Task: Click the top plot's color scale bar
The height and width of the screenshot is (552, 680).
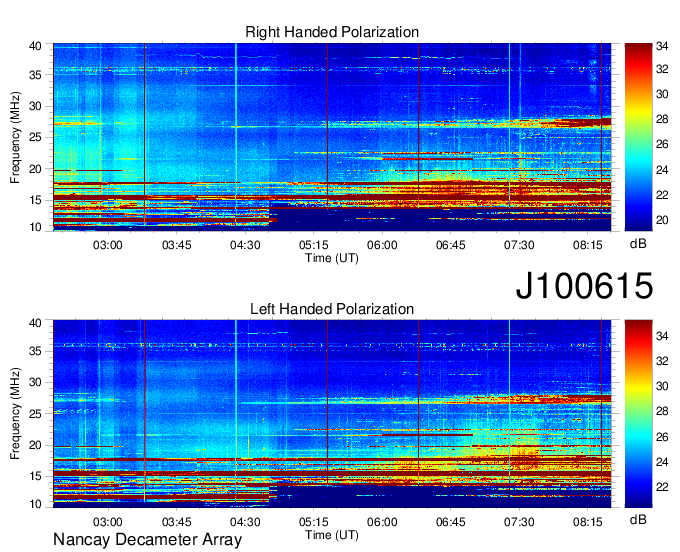Action: click(638, 137)
